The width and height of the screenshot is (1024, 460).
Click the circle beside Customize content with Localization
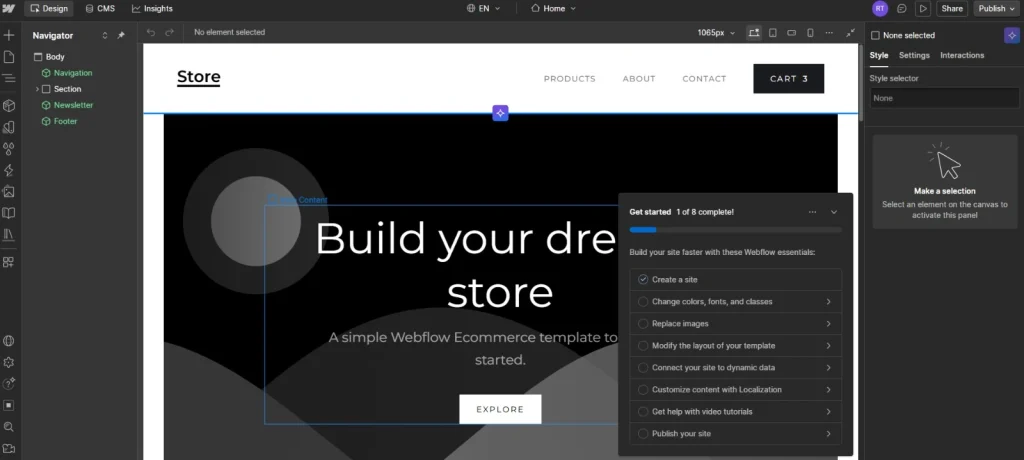[643, 389]
